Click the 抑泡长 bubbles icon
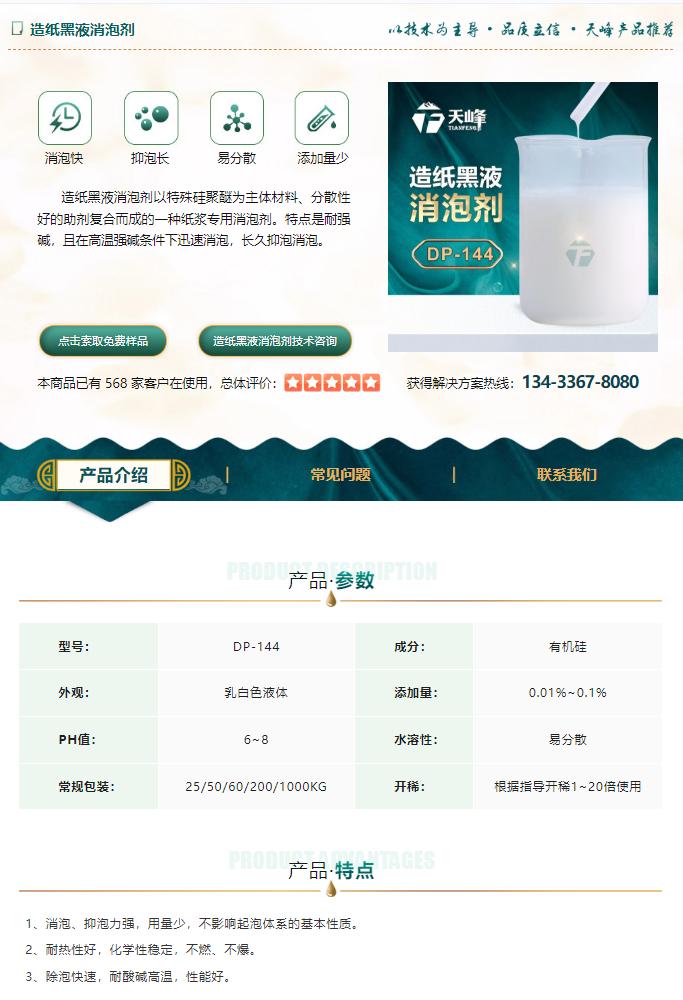 pyautogui.click(x=151, y=118)
